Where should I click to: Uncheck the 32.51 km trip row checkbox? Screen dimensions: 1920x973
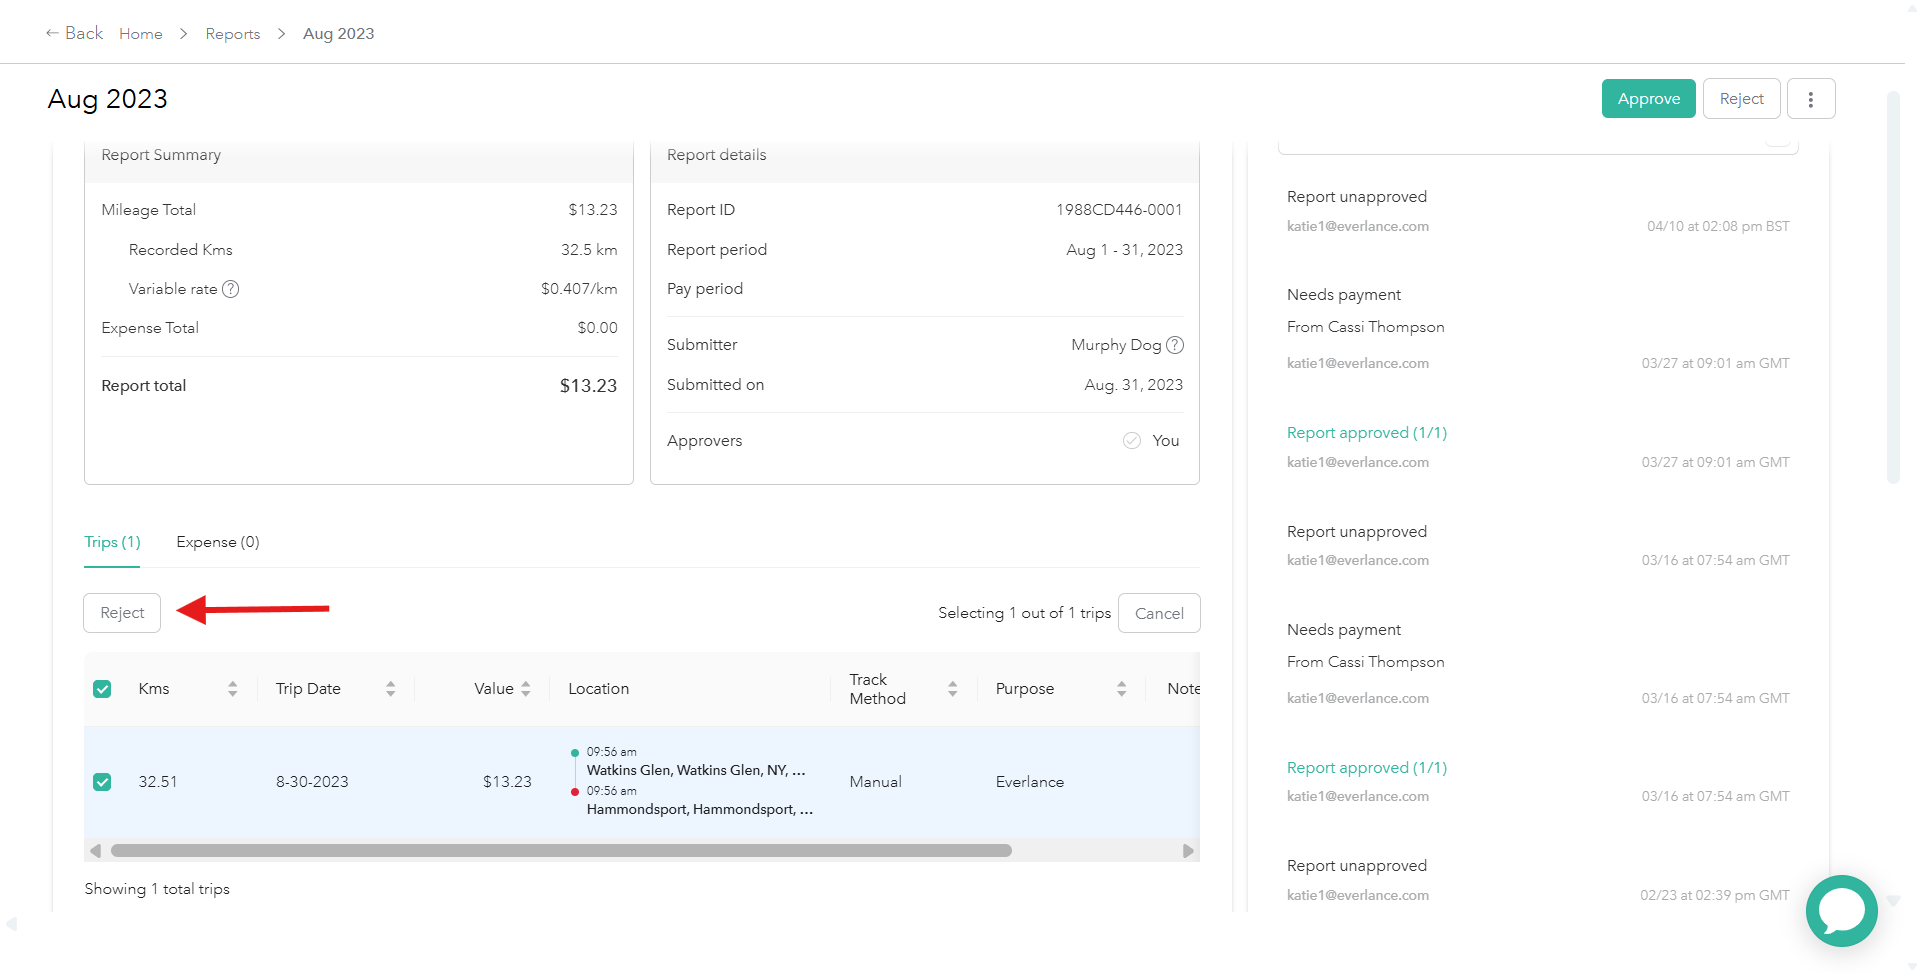102,782
